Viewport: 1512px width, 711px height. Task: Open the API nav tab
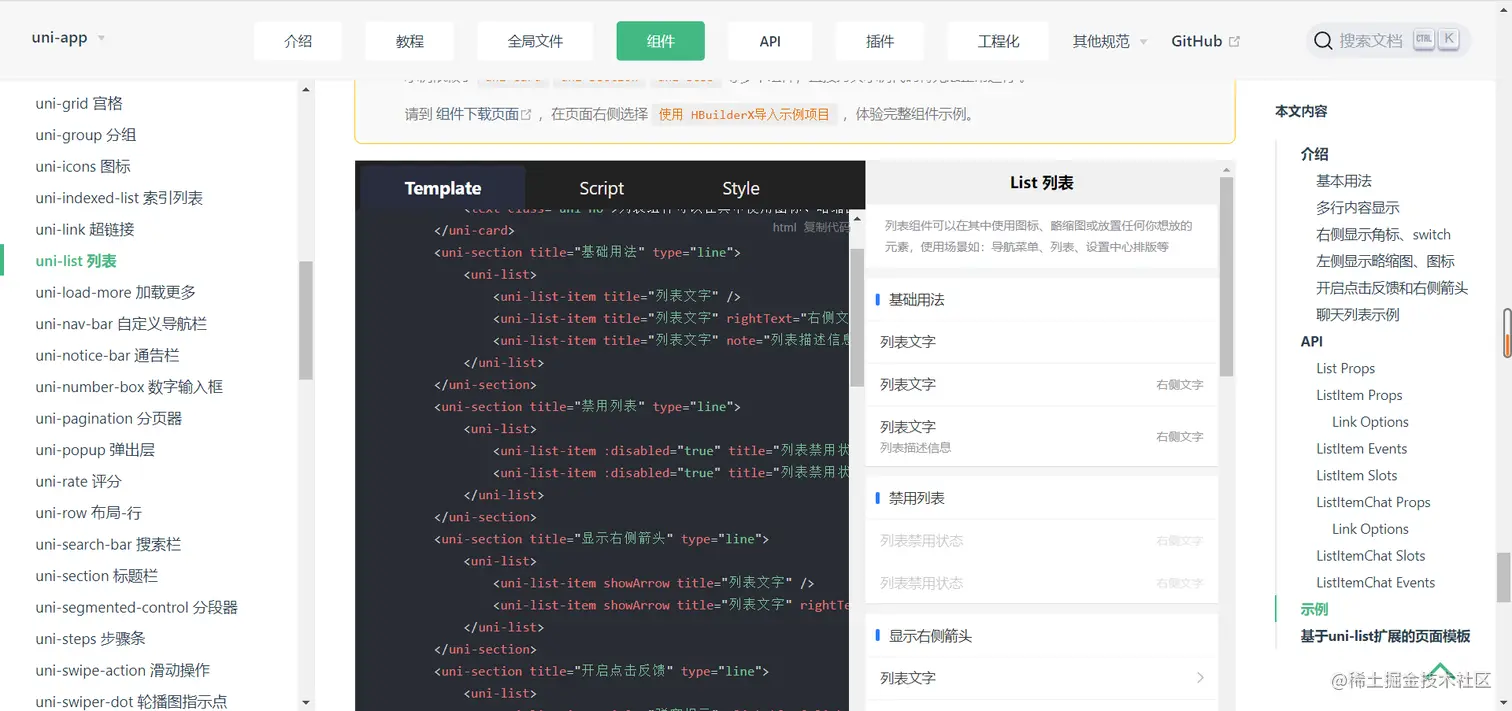770,41
